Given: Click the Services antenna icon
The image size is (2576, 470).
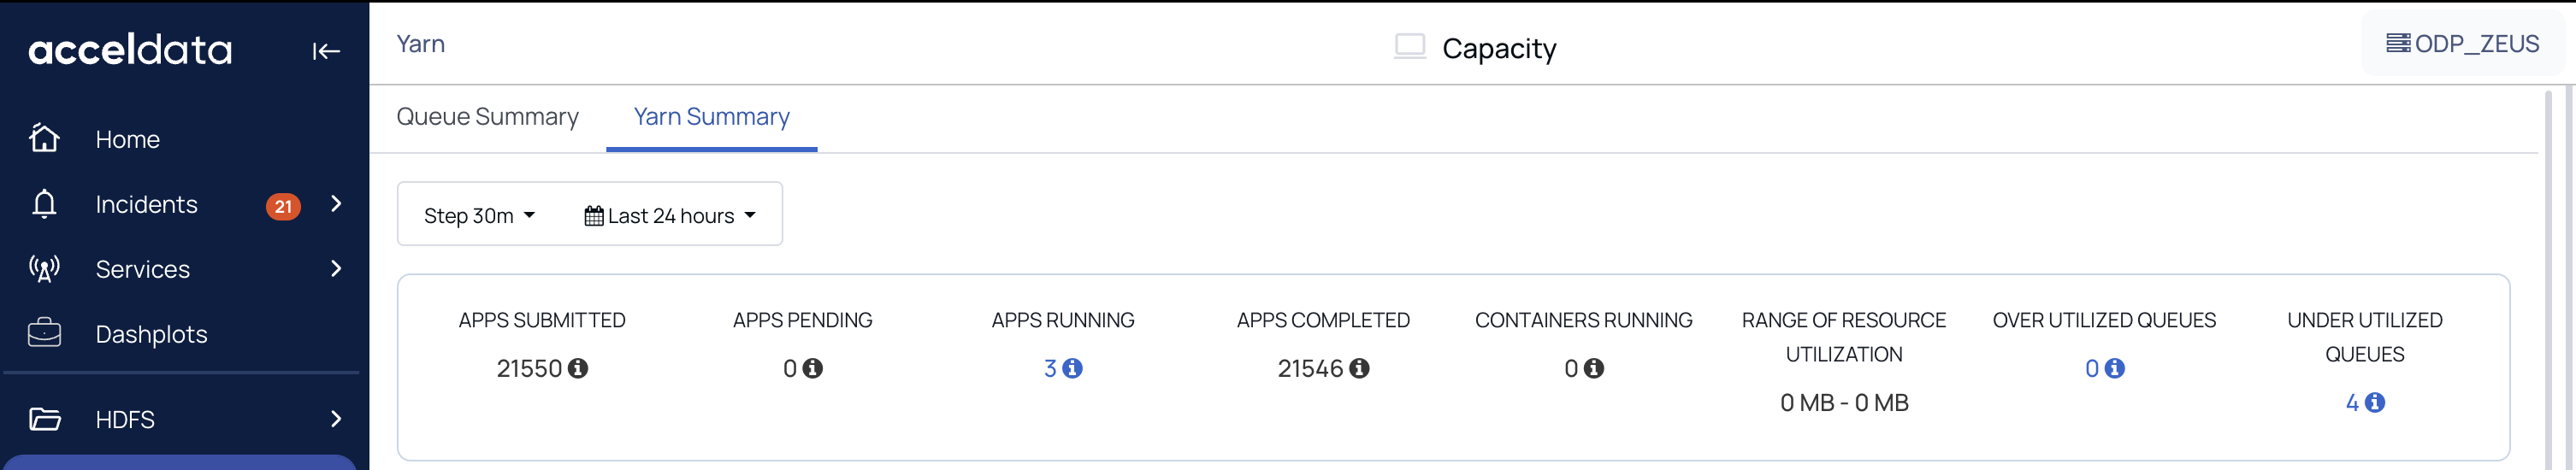Looking at the screenshot, I should [x=44, y=268].
